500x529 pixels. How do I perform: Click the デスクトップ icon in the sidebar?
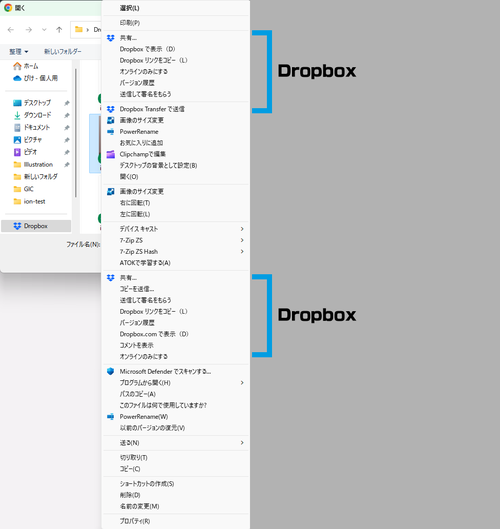(x=17, y=103)
